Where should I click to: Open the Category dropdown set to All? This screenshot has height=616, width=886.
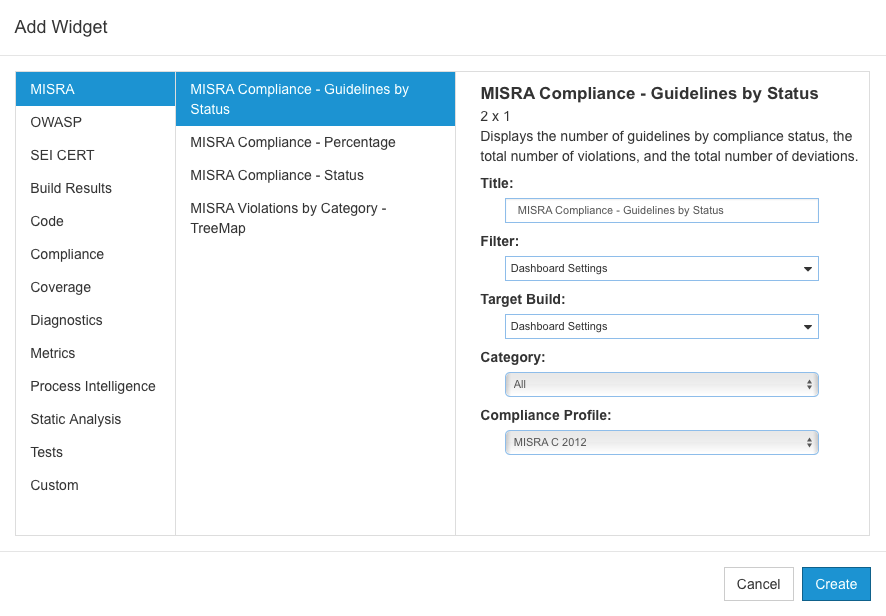tap(662, 384)
